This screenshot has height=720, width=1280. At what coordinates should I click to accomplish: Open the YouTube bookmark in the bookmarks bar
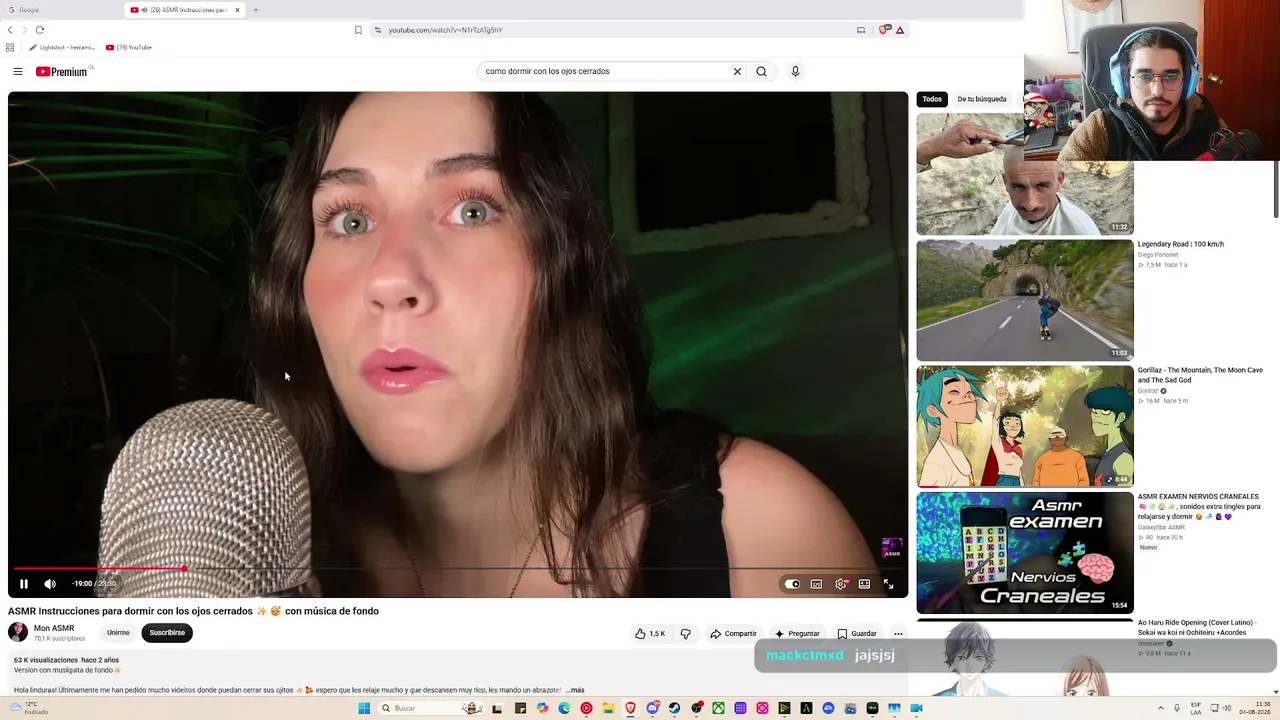tap(129, 47)
